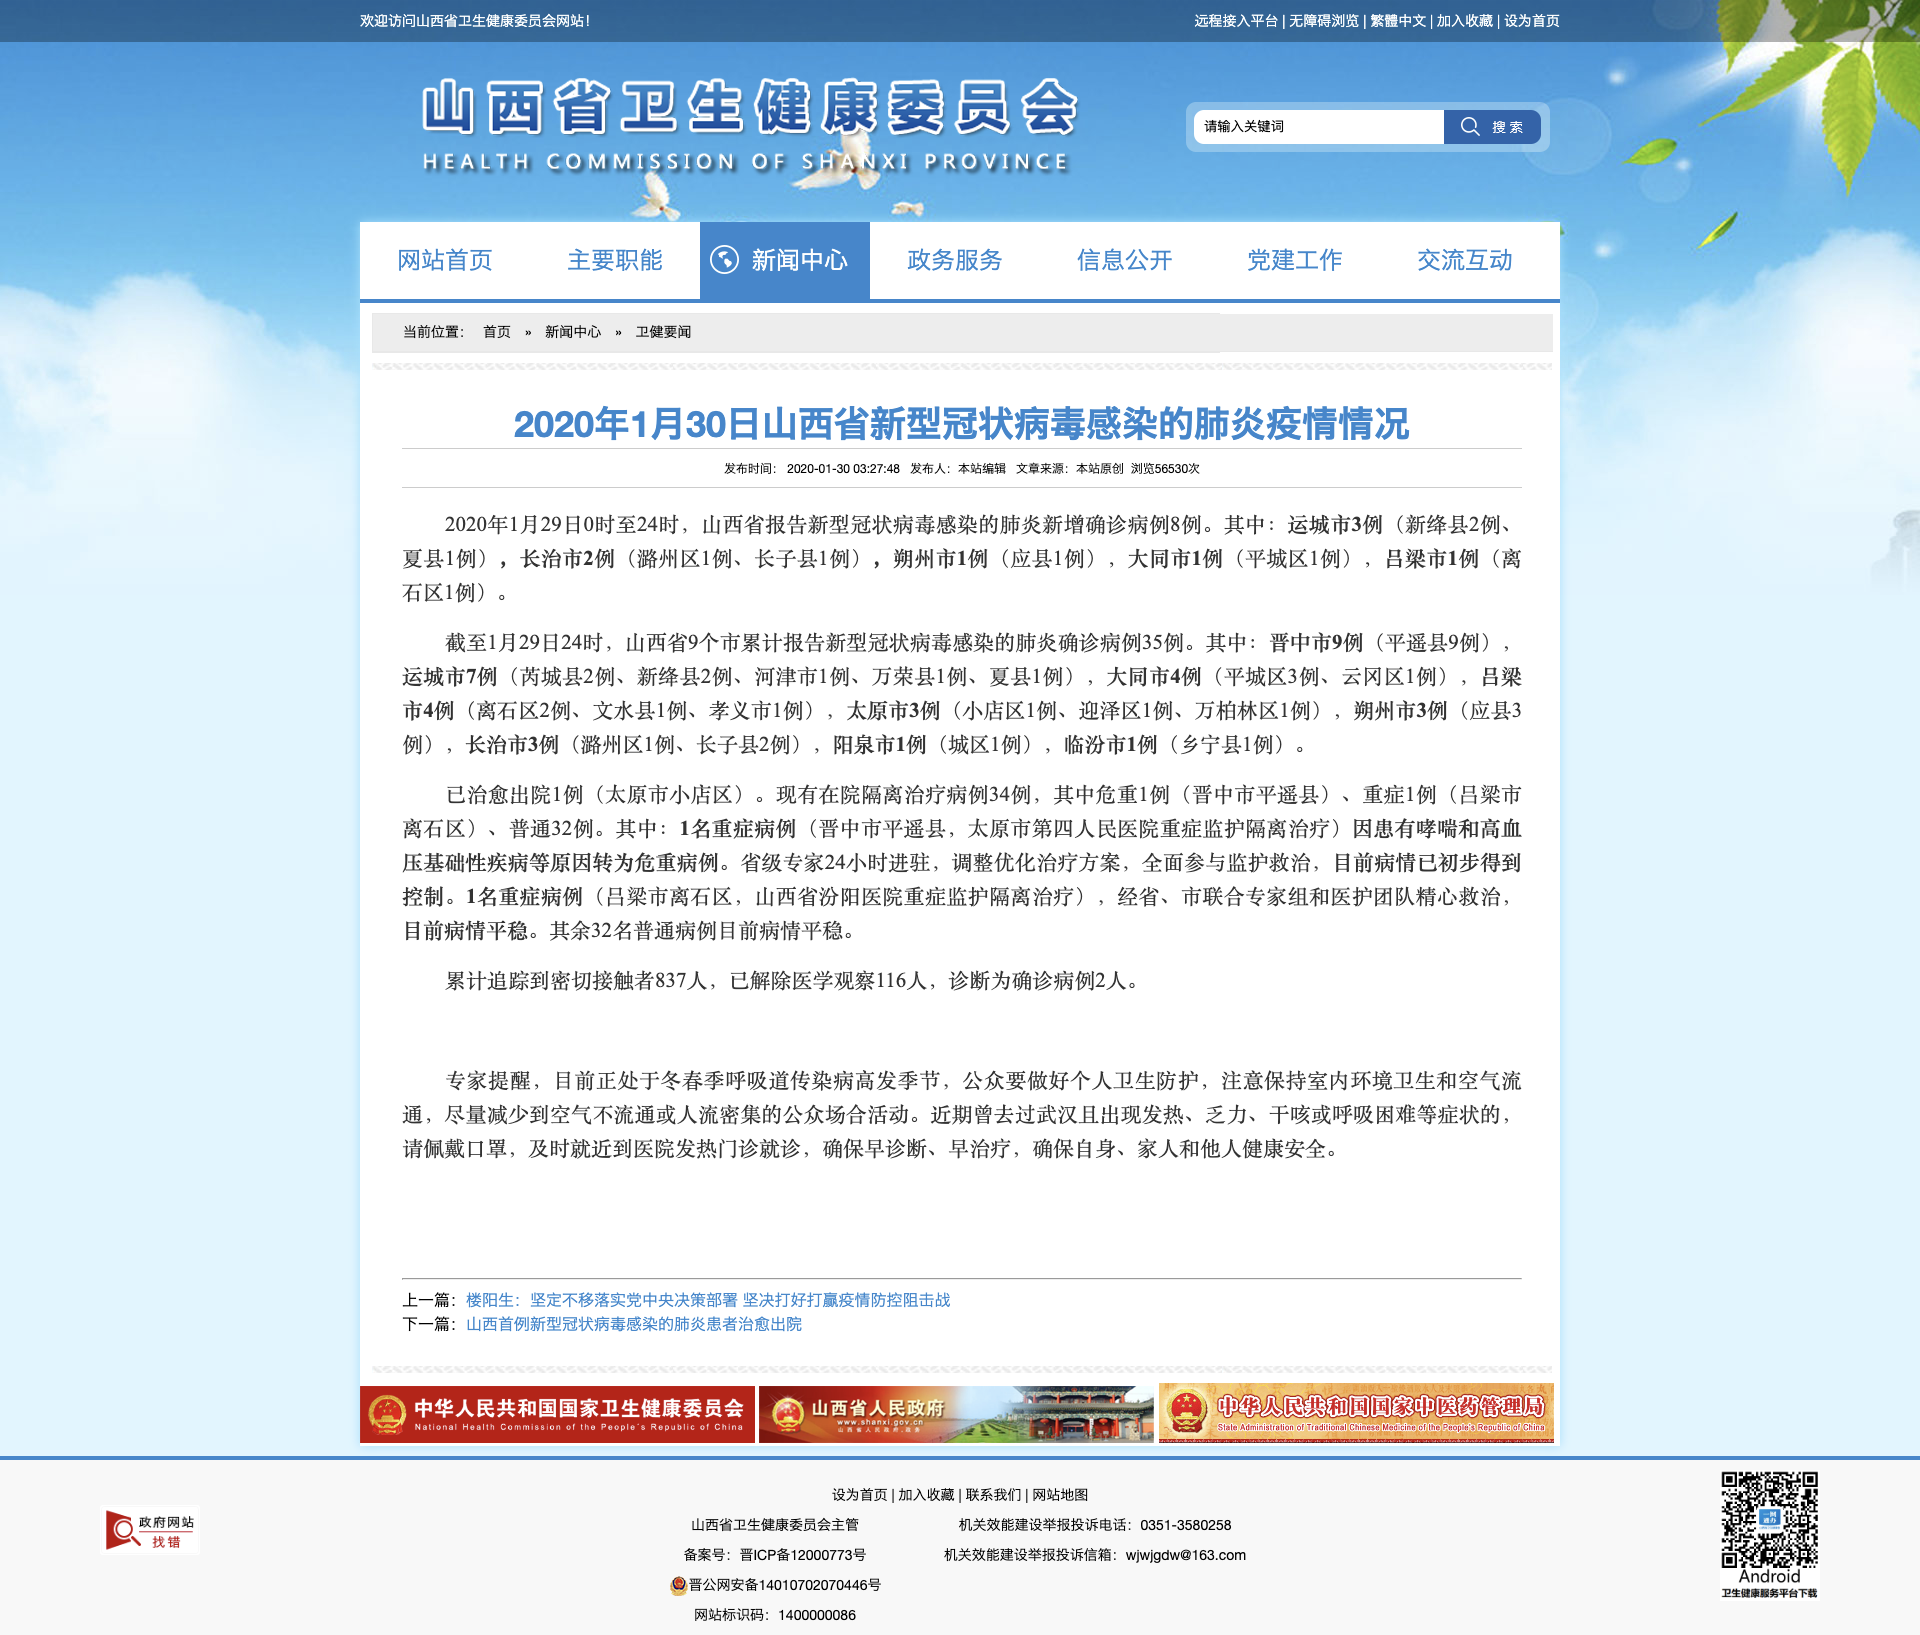Click the 请输入关键词 search field
1920x1635 pixels.
[x=1319, y=126]
